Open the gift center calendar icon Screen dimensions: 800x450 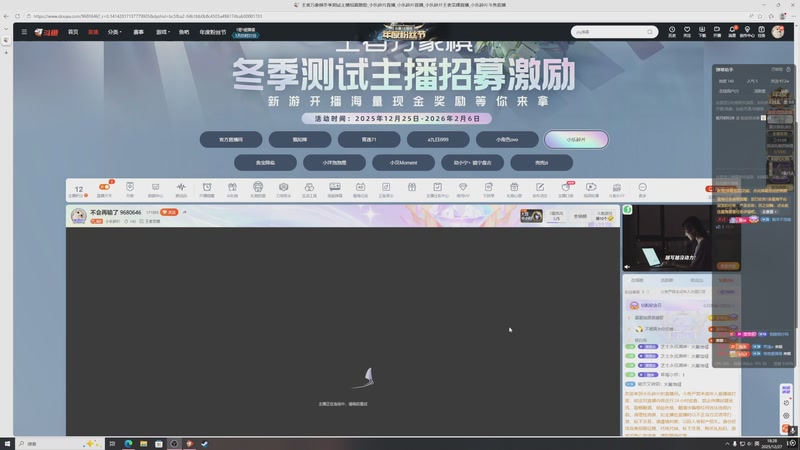pos(514,189)
